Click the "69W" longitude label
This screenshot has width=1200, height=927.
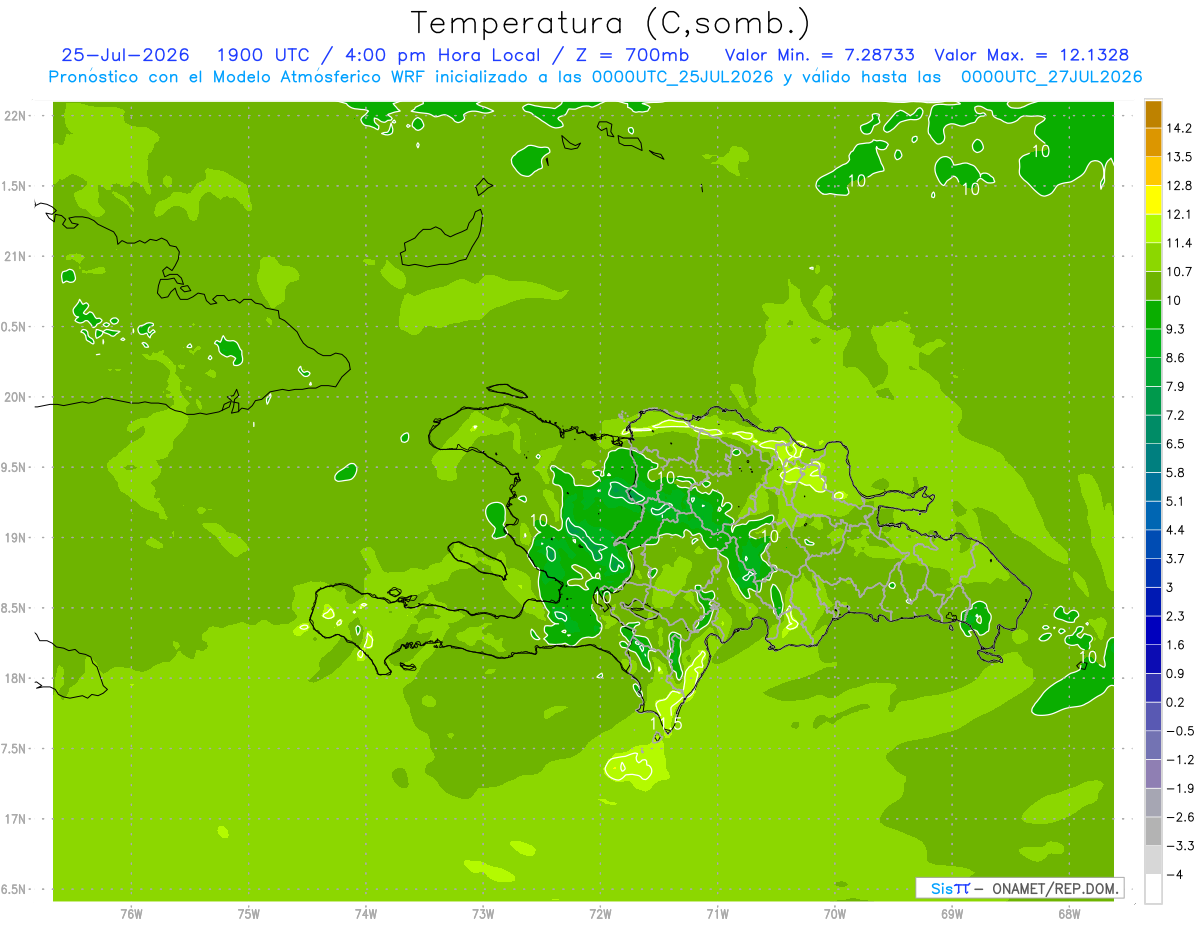point(951,914)
